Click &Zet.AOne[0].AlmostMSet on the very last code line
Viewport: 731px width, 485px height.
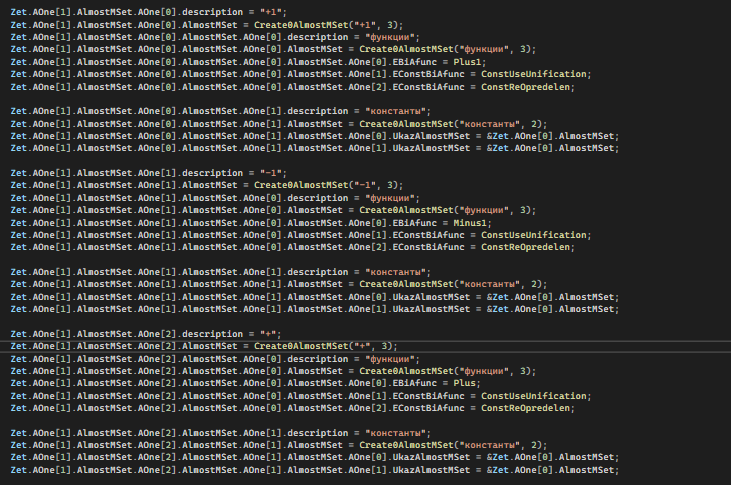point(551,470)
